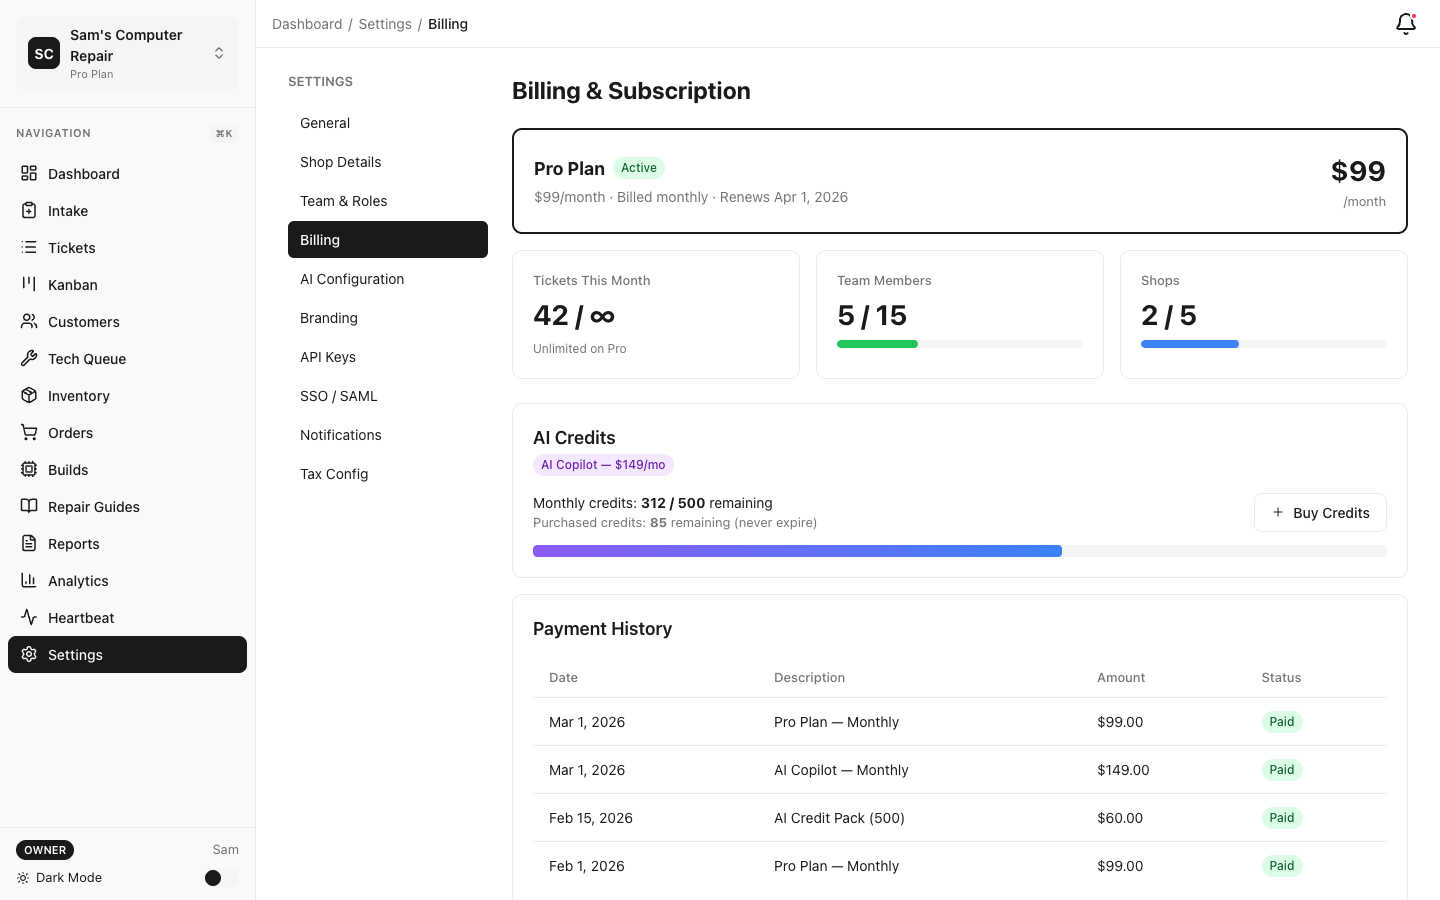Expand the shop selector chevron
The image size is (1440, 900).
[x=219, y=53]
